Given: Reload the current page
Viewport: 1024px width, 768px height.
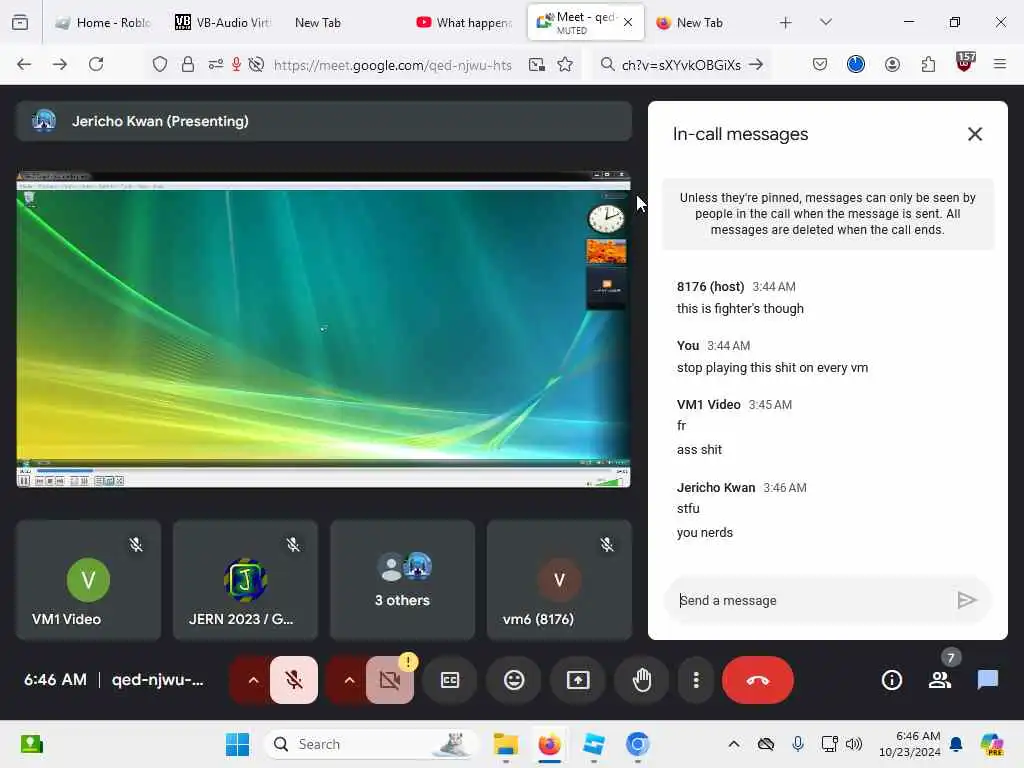Looking at the screenshot, I should point(96,64).
